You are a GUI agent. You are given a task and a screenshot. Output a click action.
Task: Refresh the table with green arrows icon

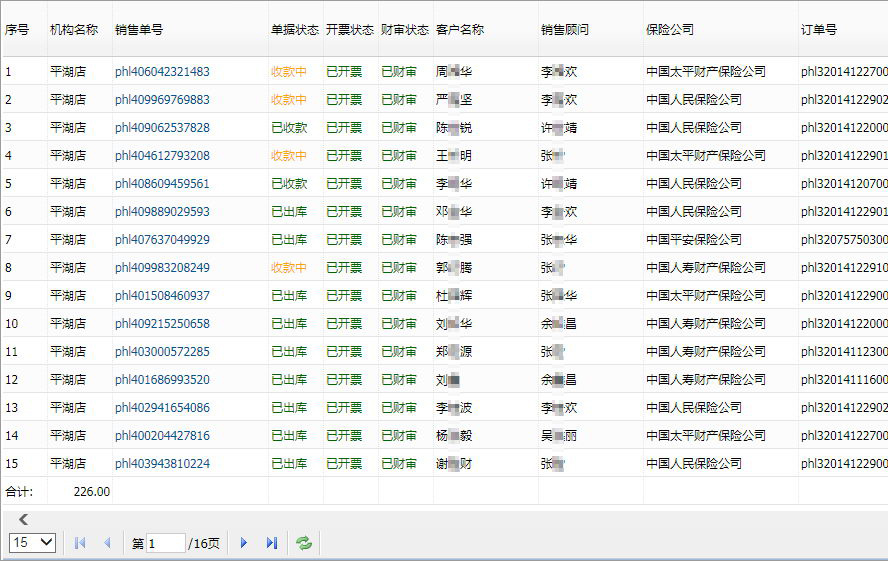[303, 543]
